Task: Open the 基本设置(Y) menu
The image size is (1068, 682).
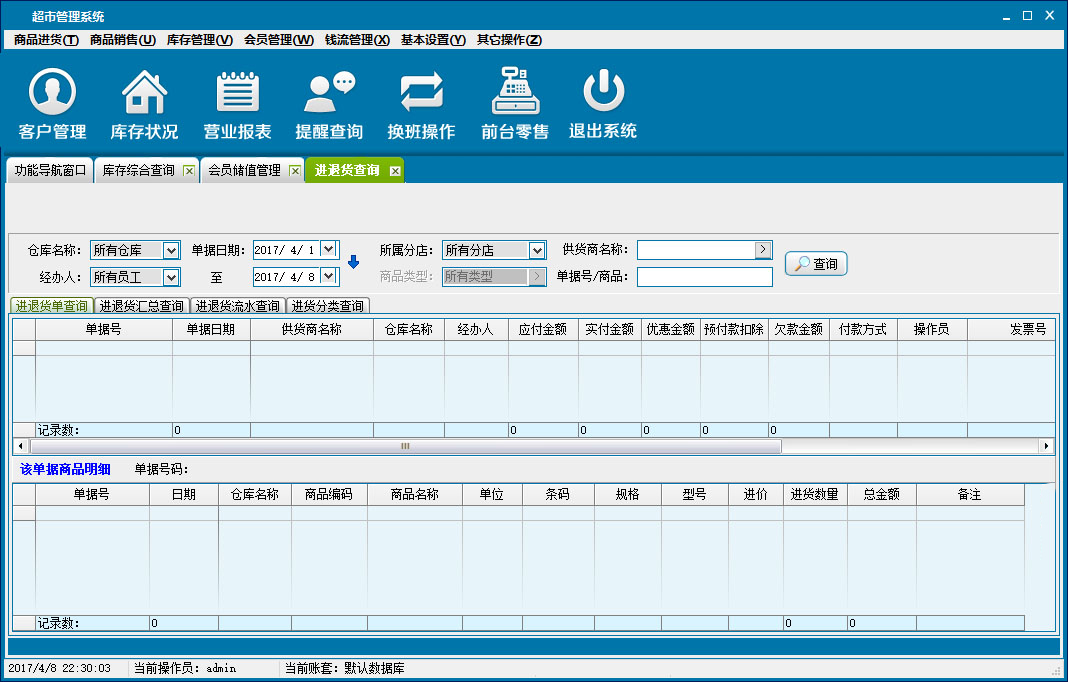Action: [x=433, y=40]
